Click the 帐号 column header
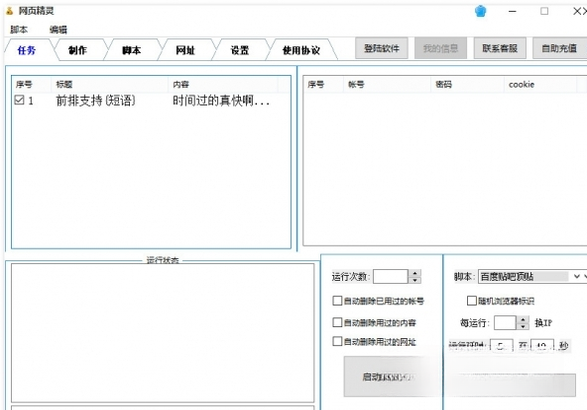587x410 pixels. point(387,85)
